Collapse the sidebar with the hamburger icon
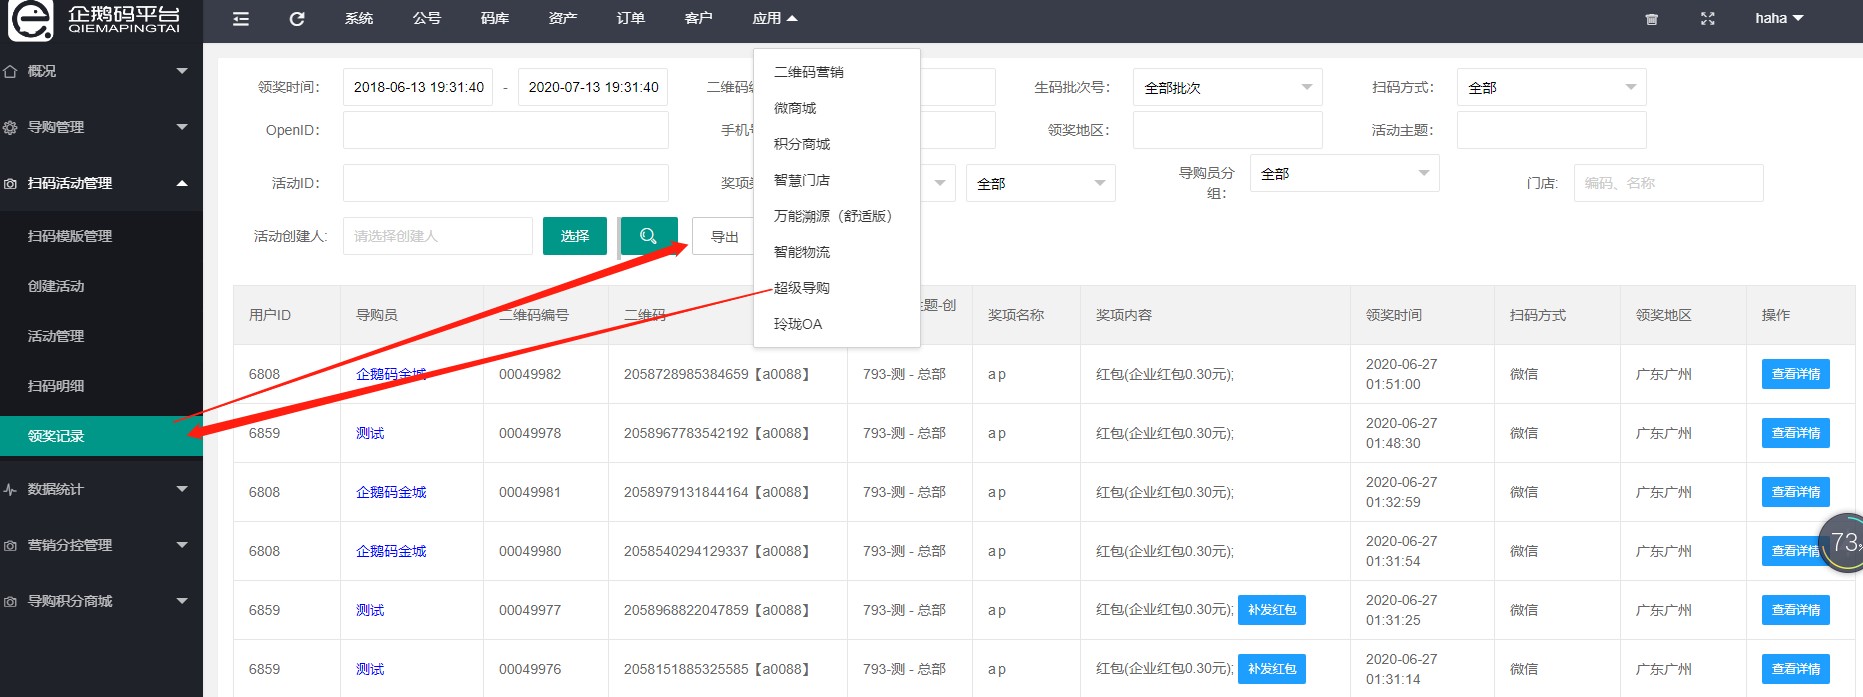This screenshot has width=1863, height=697. tap(241, 19)
